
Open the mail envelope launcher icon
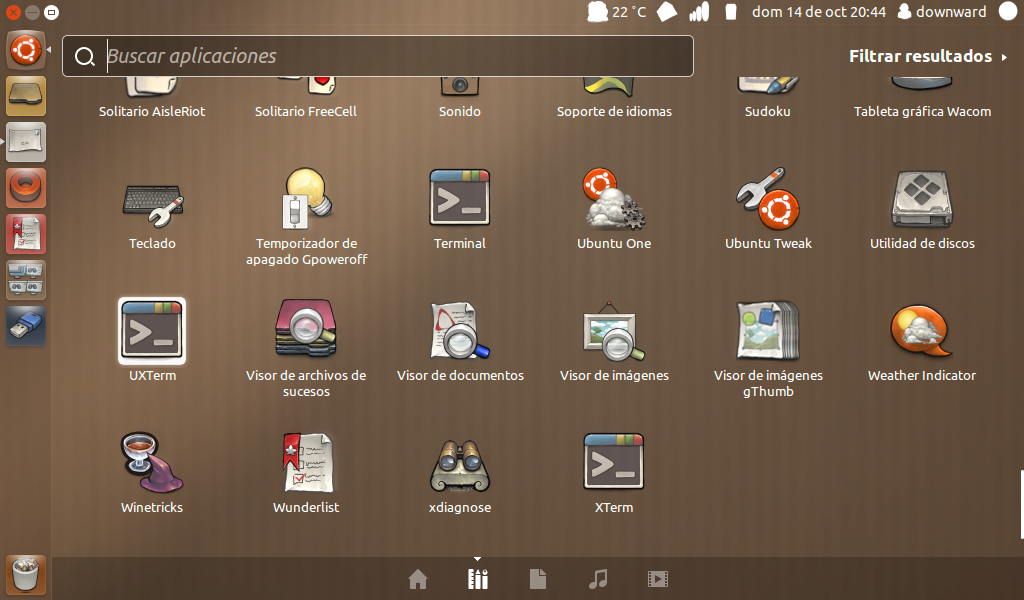(x=26, y=142)
